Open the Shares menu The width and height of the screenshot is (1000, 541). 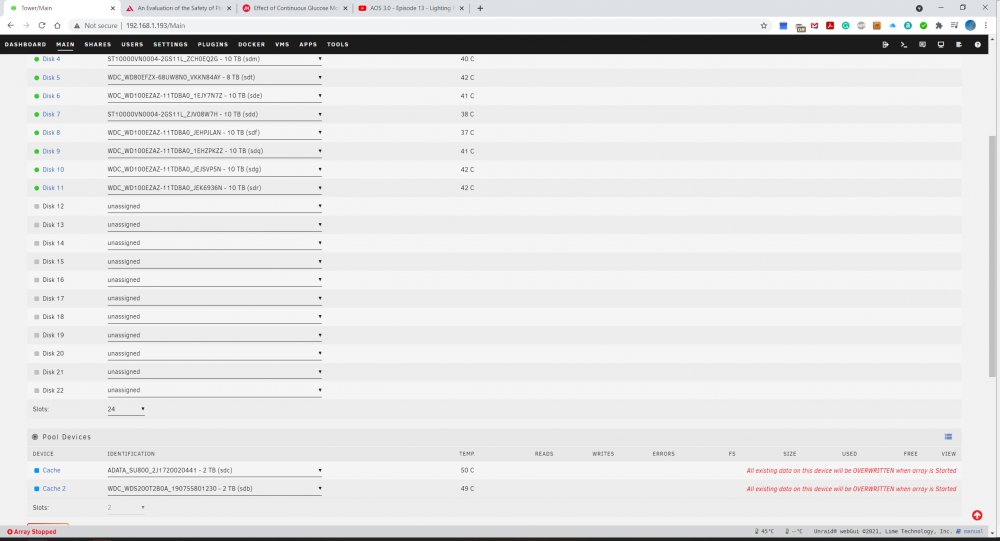click(x=98, y=45)
